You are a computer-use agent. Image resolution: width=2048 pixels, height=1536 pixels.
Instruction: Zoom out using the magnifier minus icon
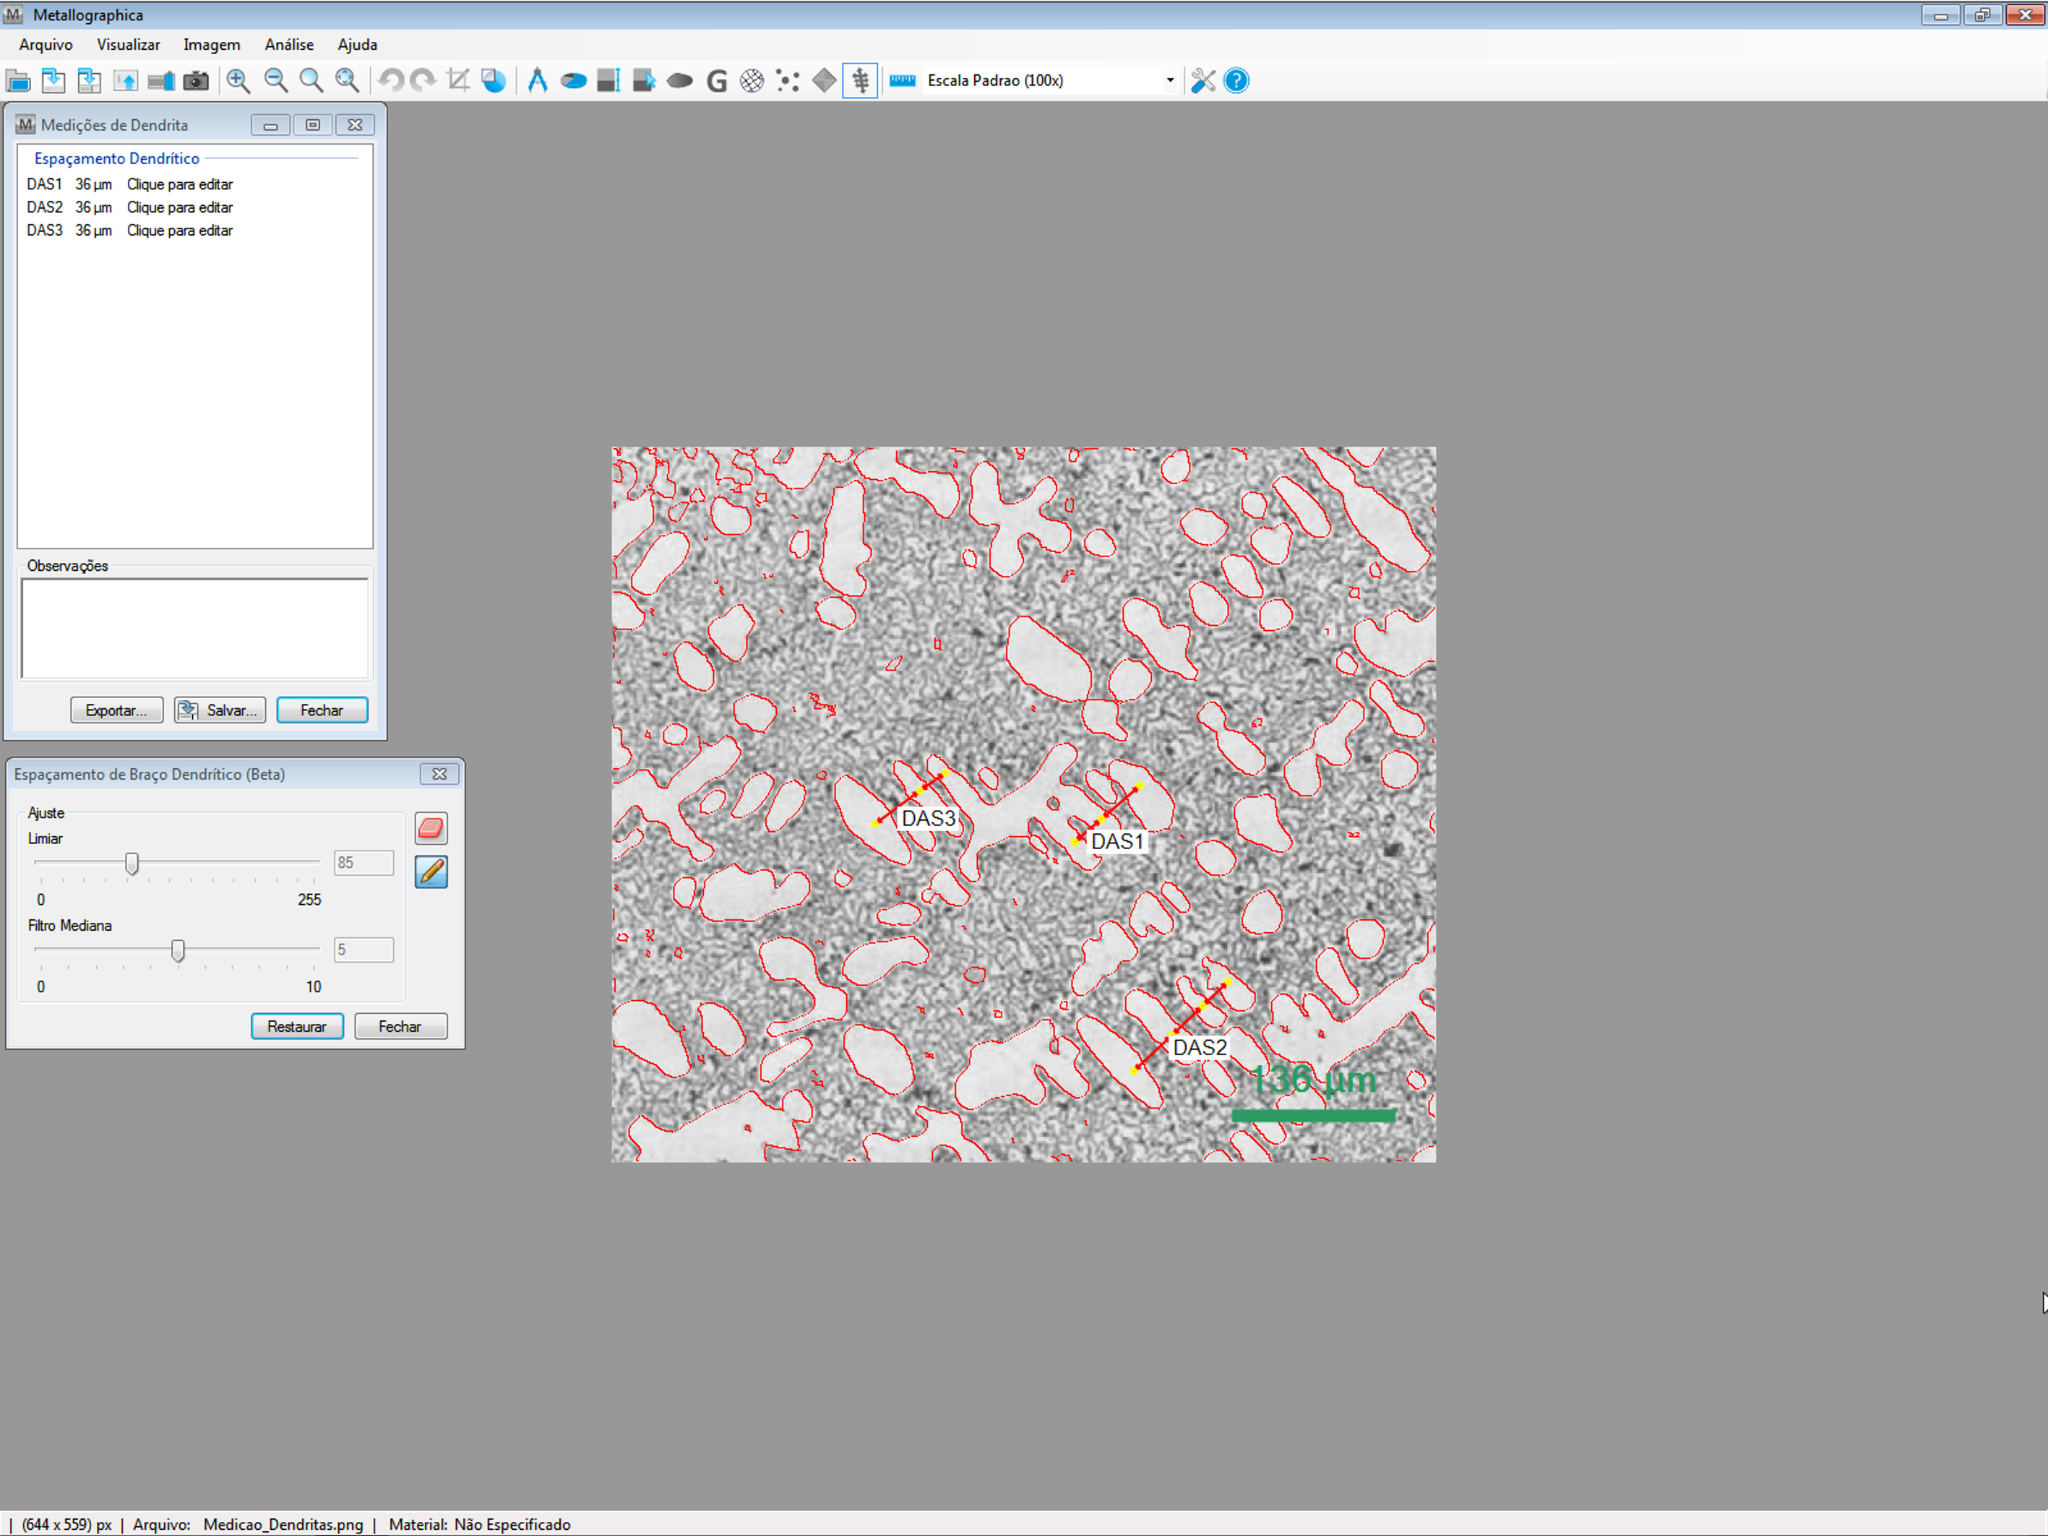click(275, 81)
